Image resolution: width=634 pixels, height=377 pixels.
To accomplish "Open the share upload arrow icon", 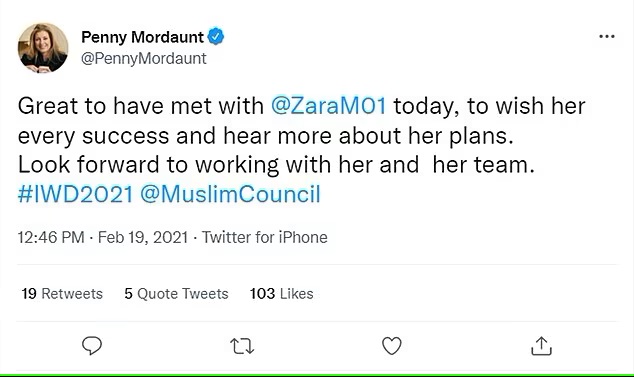I will pyautogui.click(x=541, y=346).
